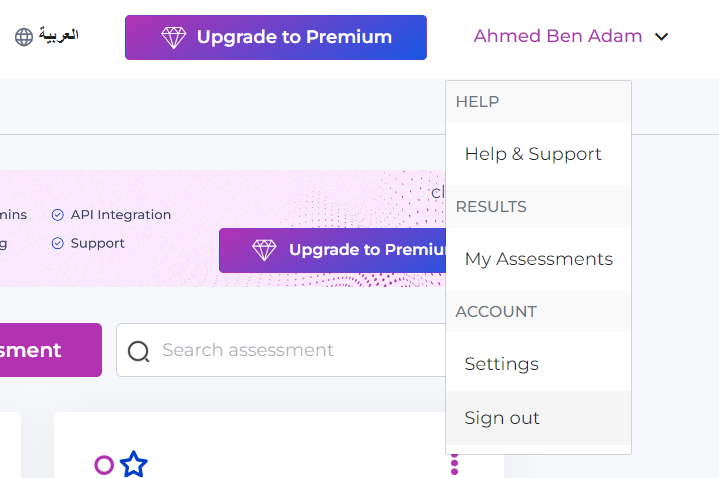Viewport: 719px width, 478px height.
Task: Click the purple circle status icon
Action: coord(104,465)
